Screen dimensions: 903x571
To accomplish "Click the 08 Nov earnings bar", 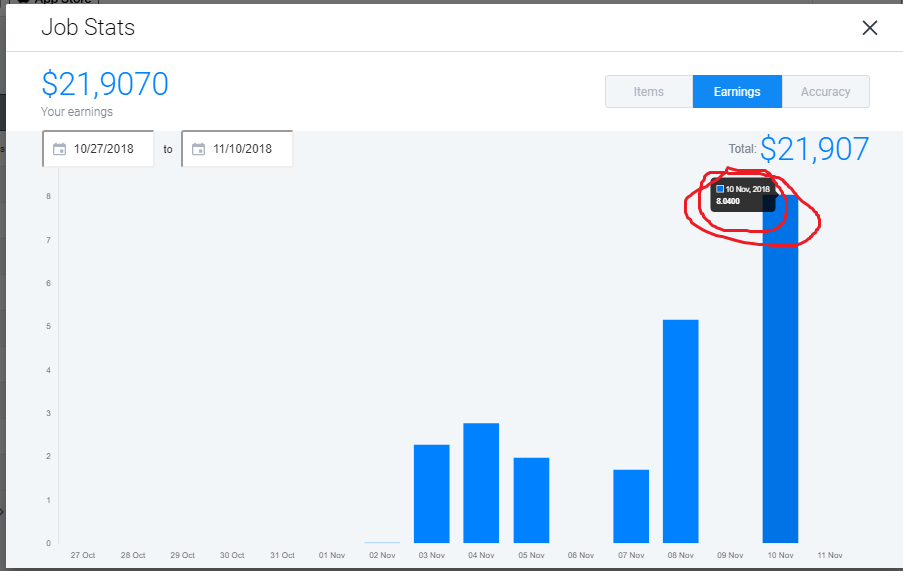I will click(681, 431).
